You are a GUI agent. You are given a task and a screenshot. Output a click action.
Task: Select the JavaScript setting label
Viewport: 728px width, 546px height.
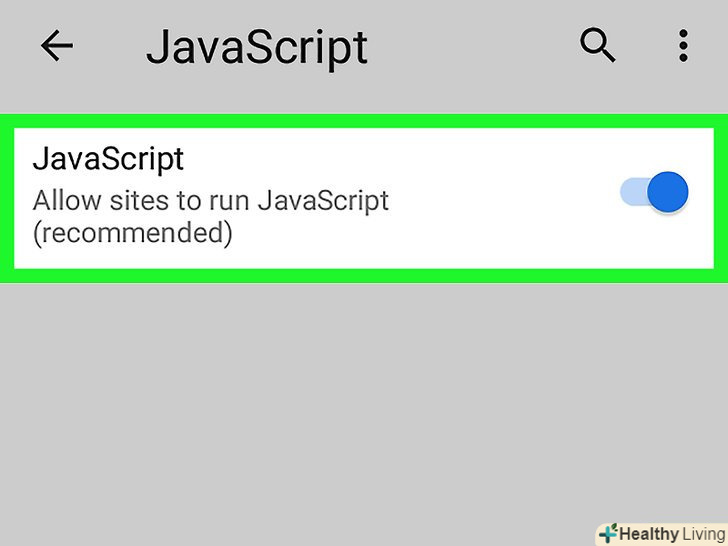(108, 159)
